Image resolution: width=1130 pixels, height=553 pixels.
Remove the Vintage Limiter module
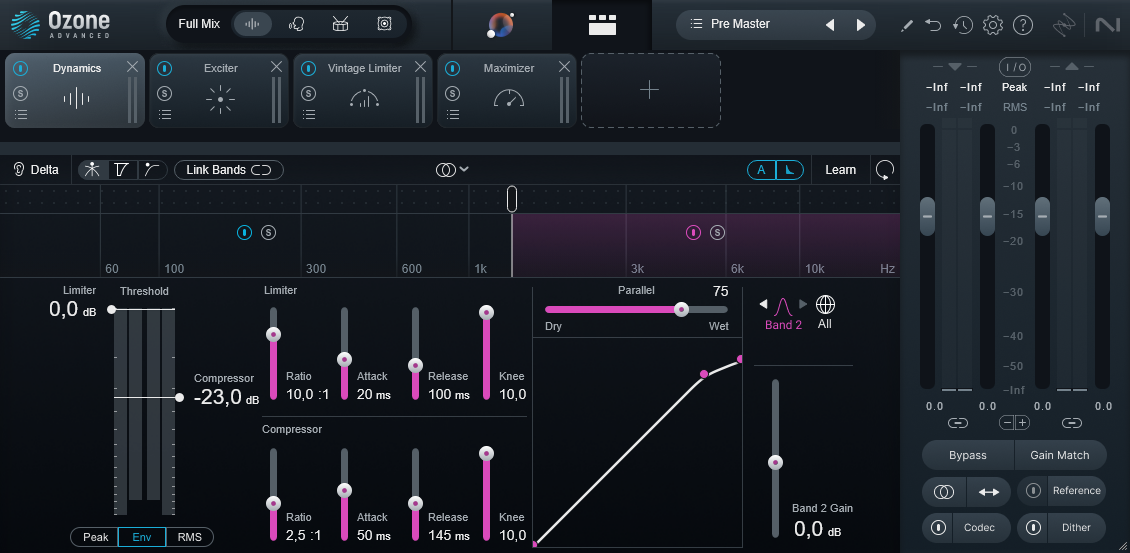[x=421, y=66]
